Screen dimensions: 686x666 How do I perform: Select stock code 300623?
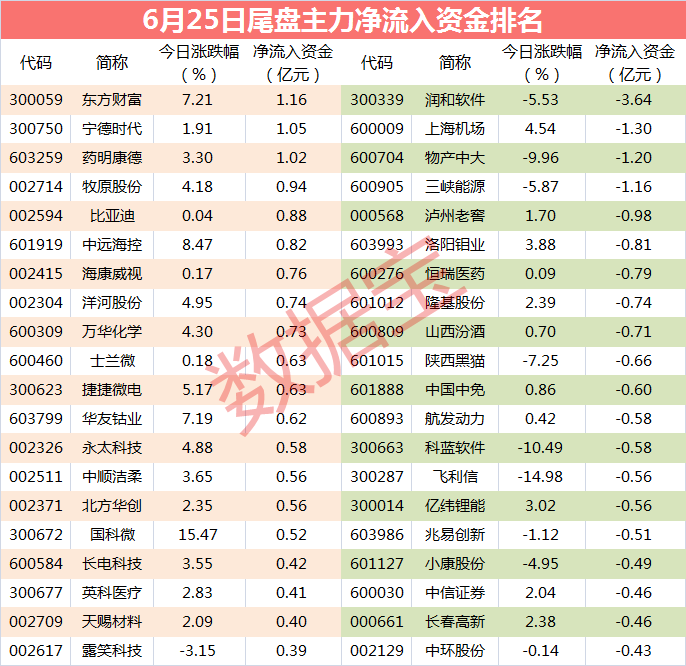[36, 389]
